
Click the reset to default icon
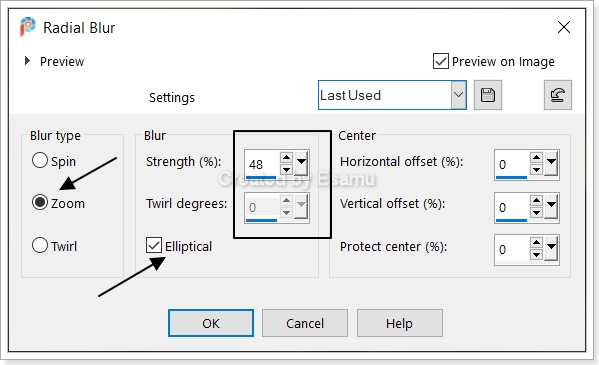[558, 95]
